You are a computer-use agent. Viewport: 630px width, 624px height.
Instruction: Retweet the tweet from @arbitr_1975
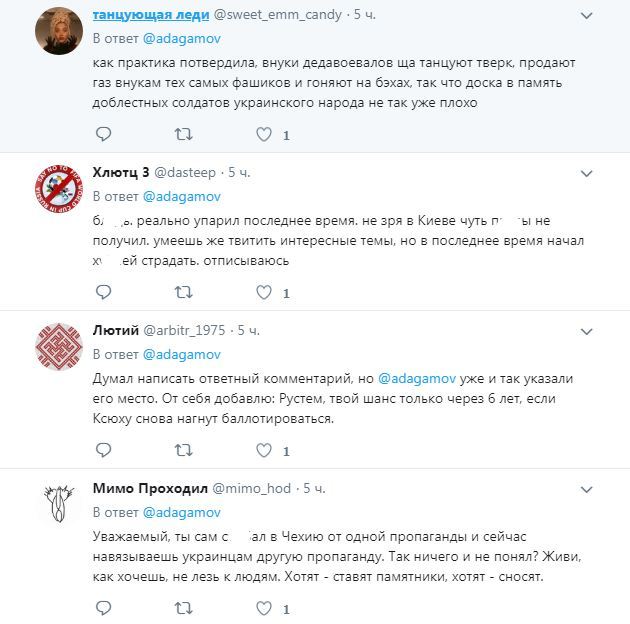(x=183, y=450)
